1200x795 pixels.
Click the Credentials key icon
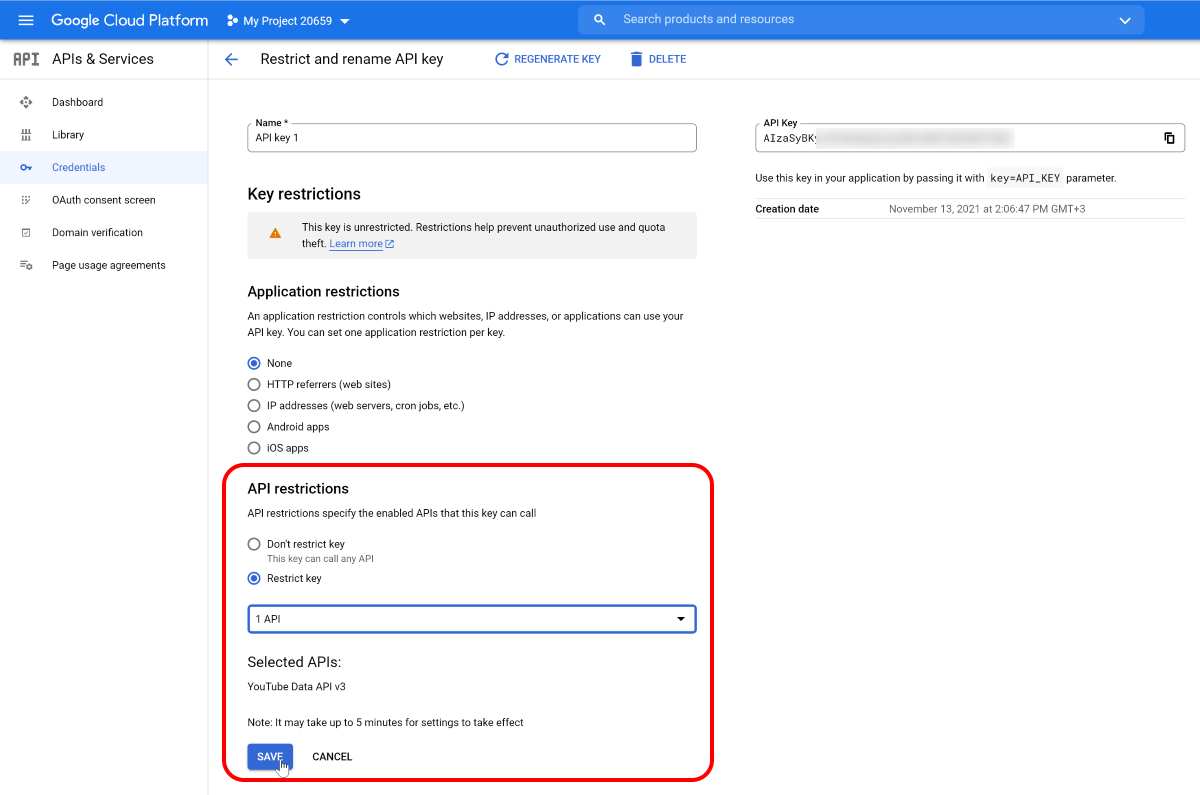tap(26, 167)
